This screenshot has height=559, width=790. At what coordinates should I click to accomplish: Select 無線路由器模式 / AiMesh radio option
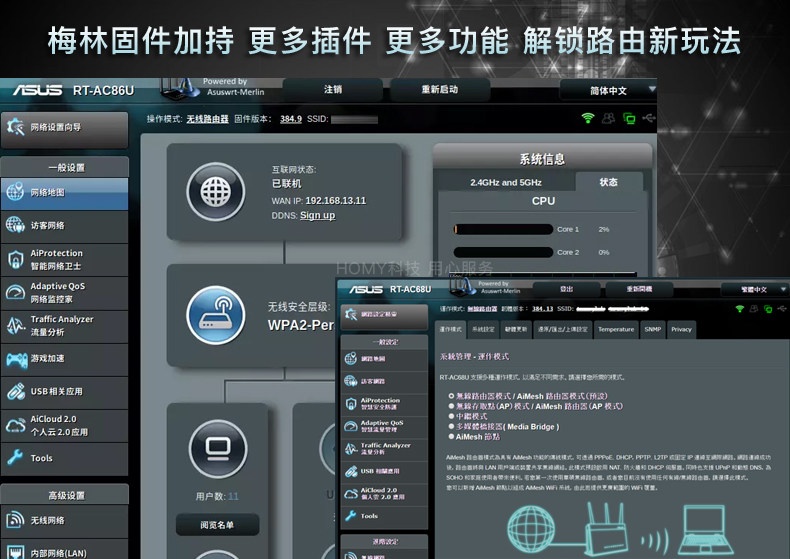click(x=451, y=396)
